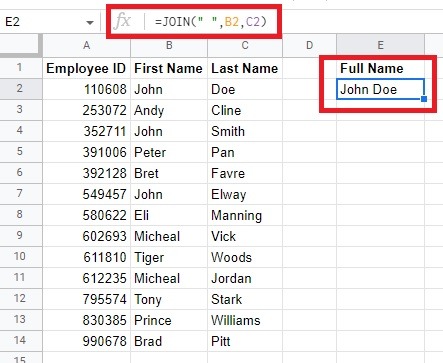Click cell with ID 352711

click(x=87, y=131)
